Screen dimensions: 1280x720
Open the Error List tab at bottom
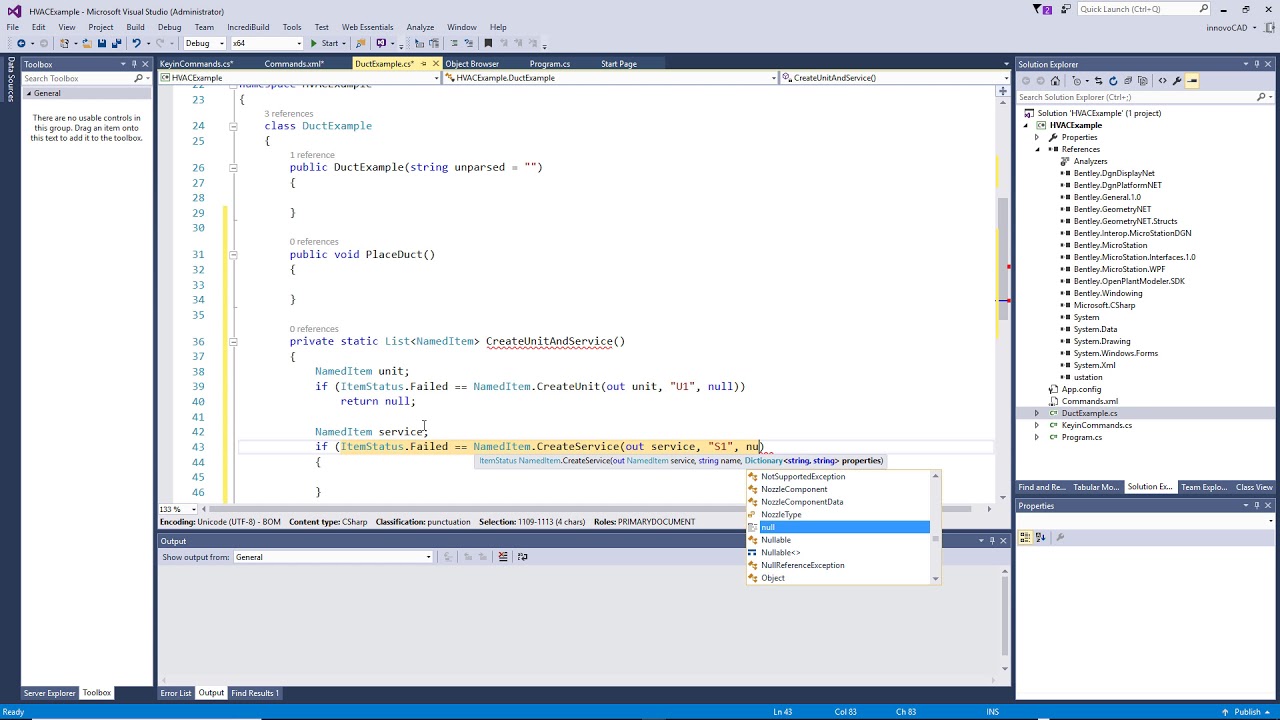(x=175, y=693)
